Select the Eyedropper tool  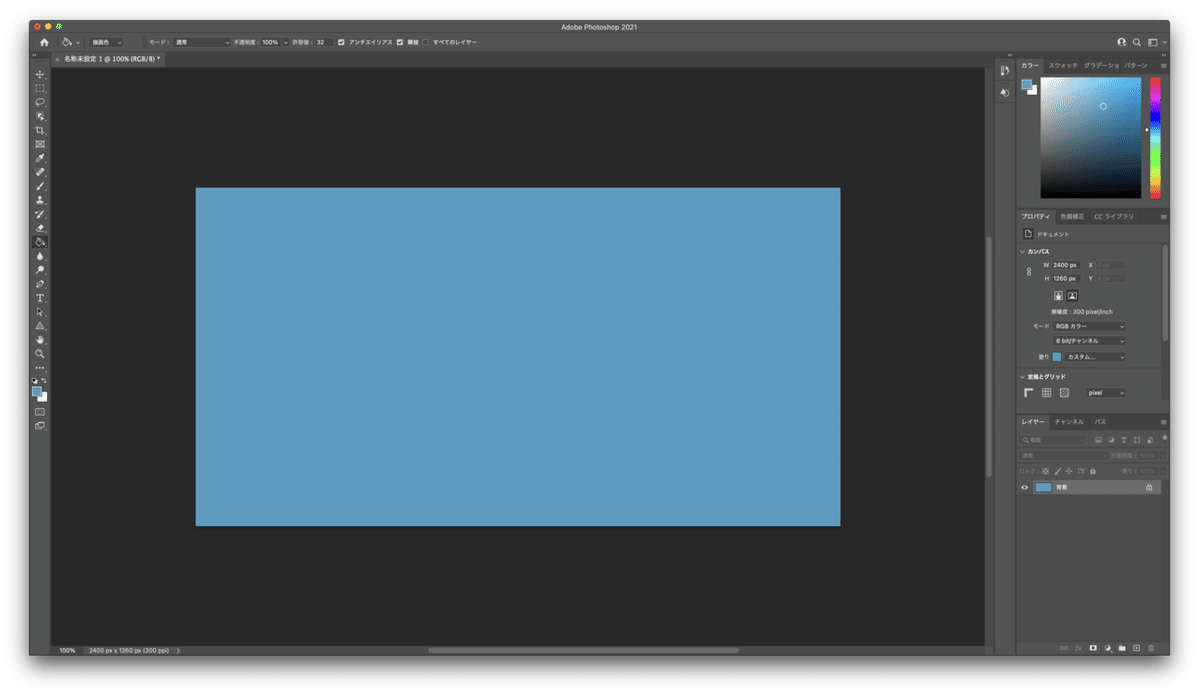pyautogui.click(x=40, y=158)
